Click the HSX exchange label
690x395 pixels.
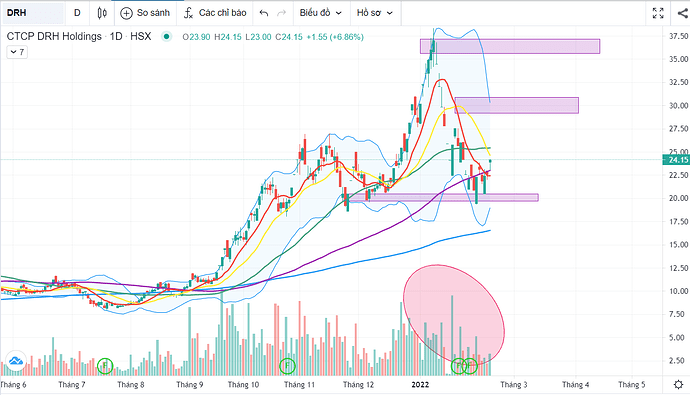tap(140, 37)
